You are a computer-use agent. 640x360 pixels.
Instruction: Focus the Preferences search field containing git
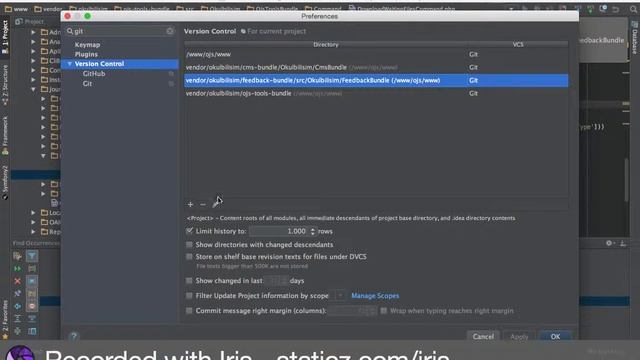120,31
